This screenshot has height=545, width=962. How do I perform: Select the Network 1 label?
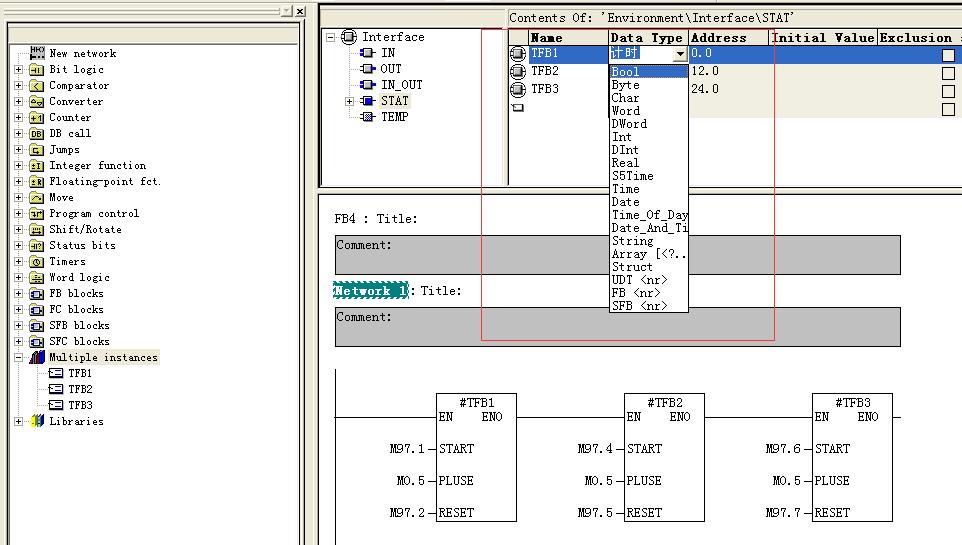tap(370, 291)
